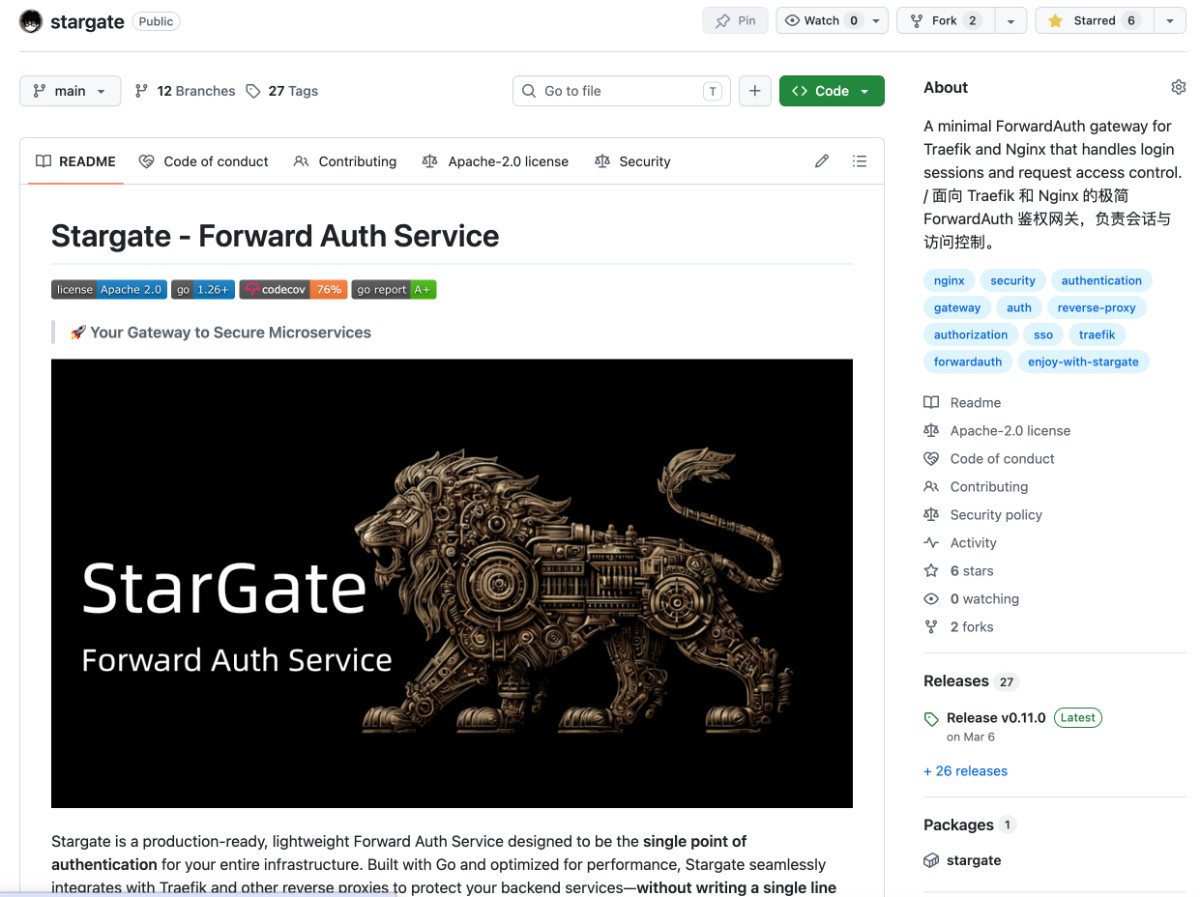Open Contributing link in About sidebar
Screen dimensions: 1200x897
pyautogui.click(x=976, y=487)
